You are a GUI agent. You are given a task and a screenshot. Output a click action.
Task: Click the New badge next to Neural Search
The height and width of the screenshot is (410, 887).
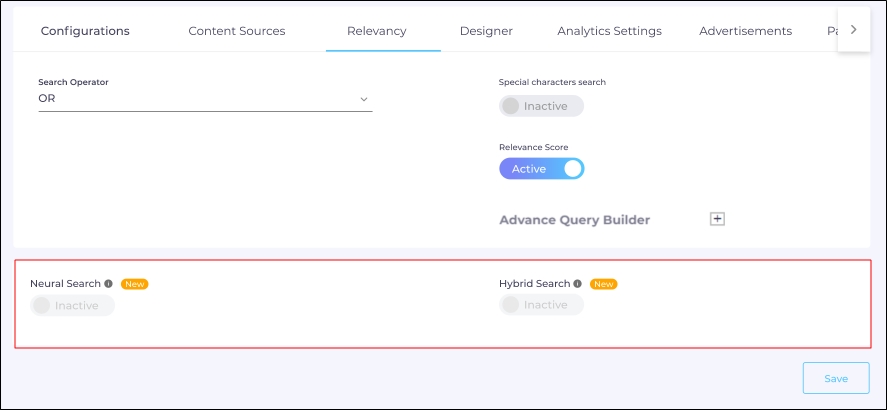coord(135,284)
